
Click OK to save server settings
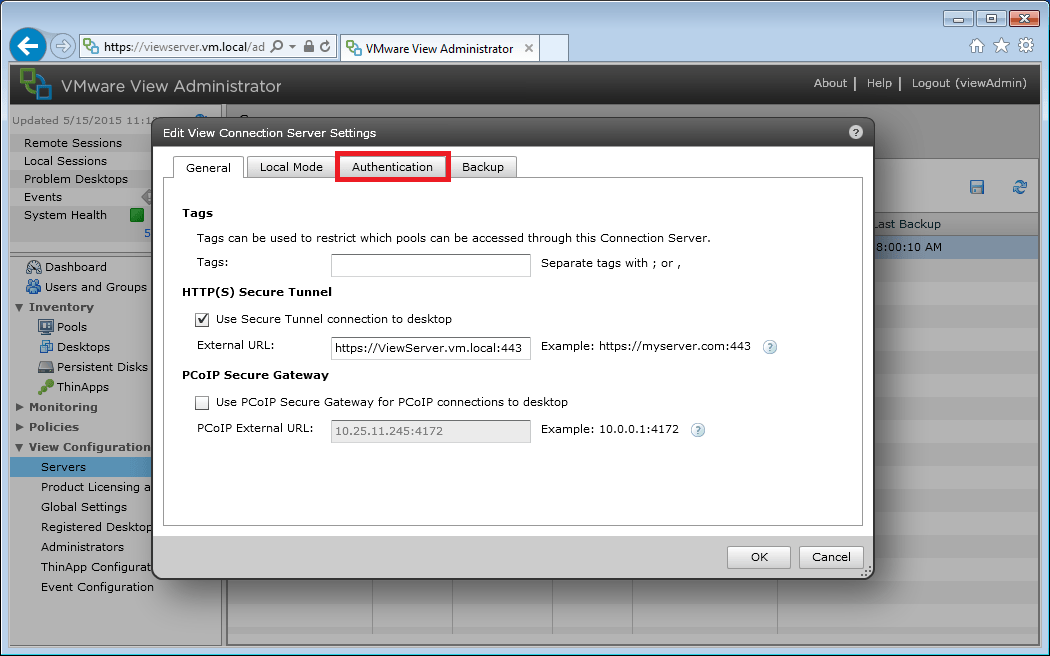point(758,557)
